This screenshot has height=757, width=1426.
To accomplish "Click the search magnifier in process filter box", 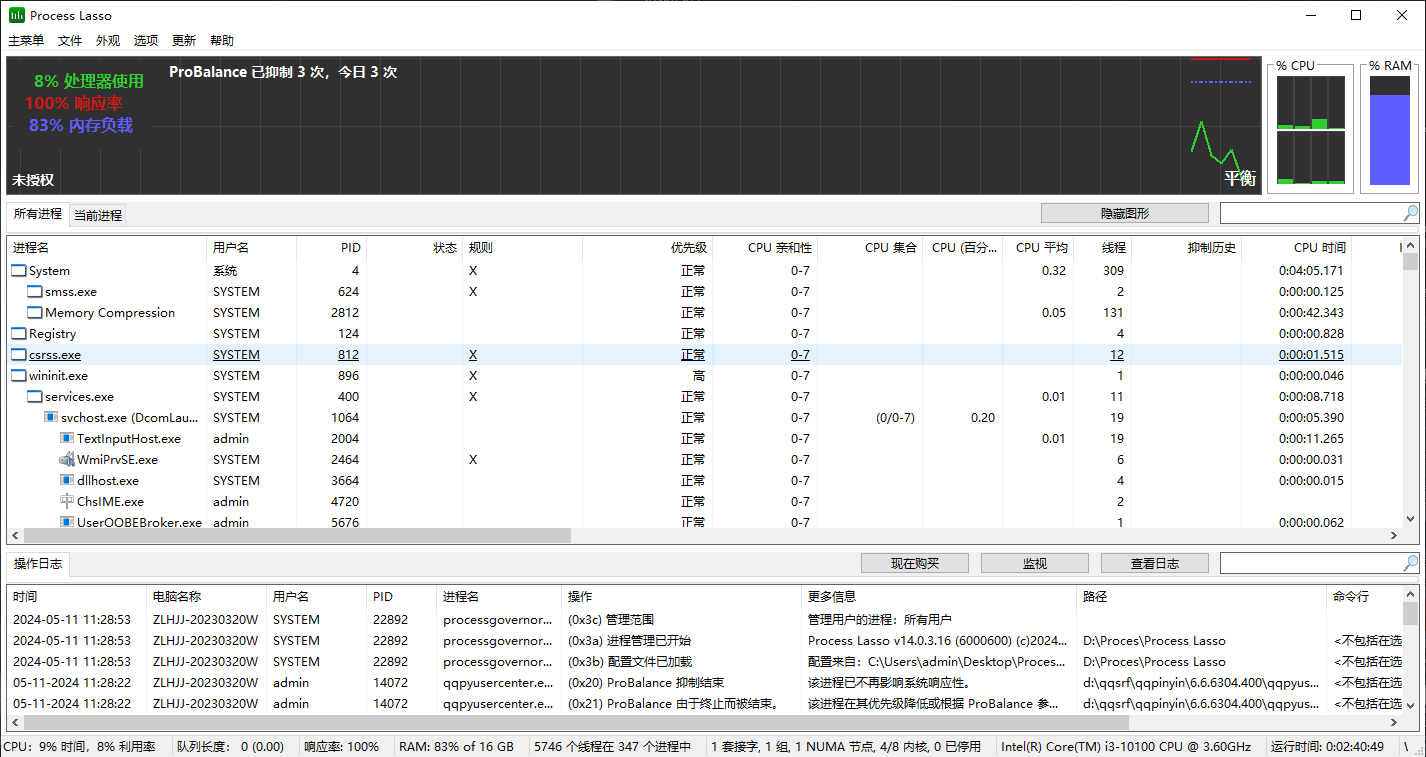I will click(1411, 212).
